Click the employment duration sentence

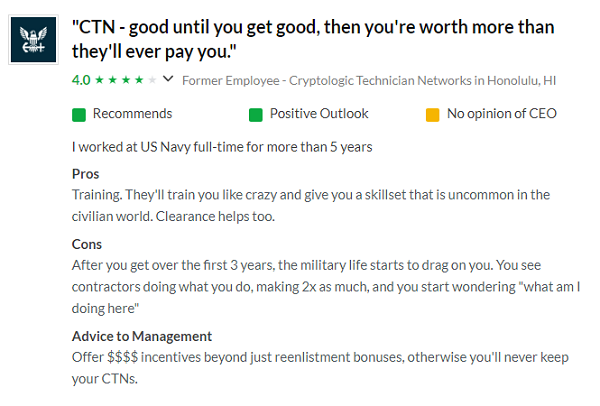(222, 147)
